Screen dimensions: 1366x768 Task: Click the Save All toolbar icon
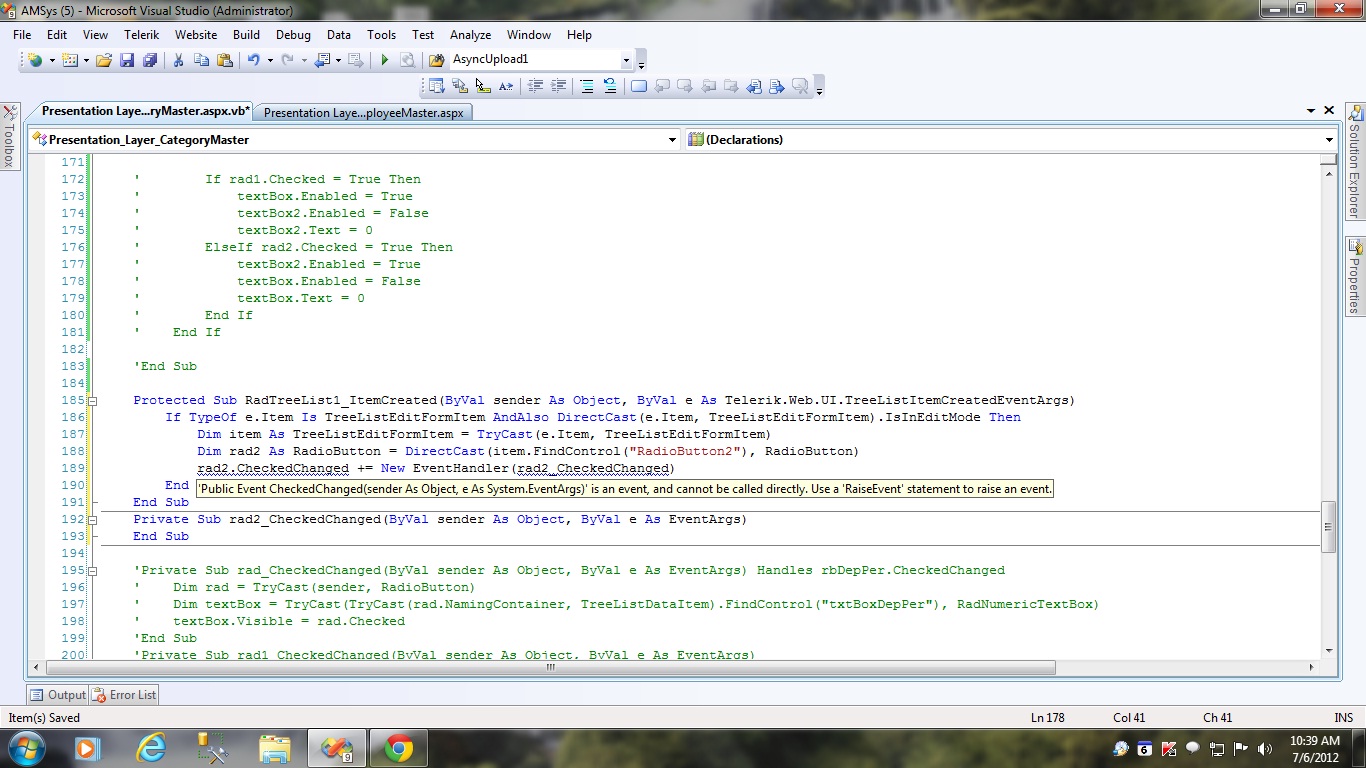click(150, 60)
